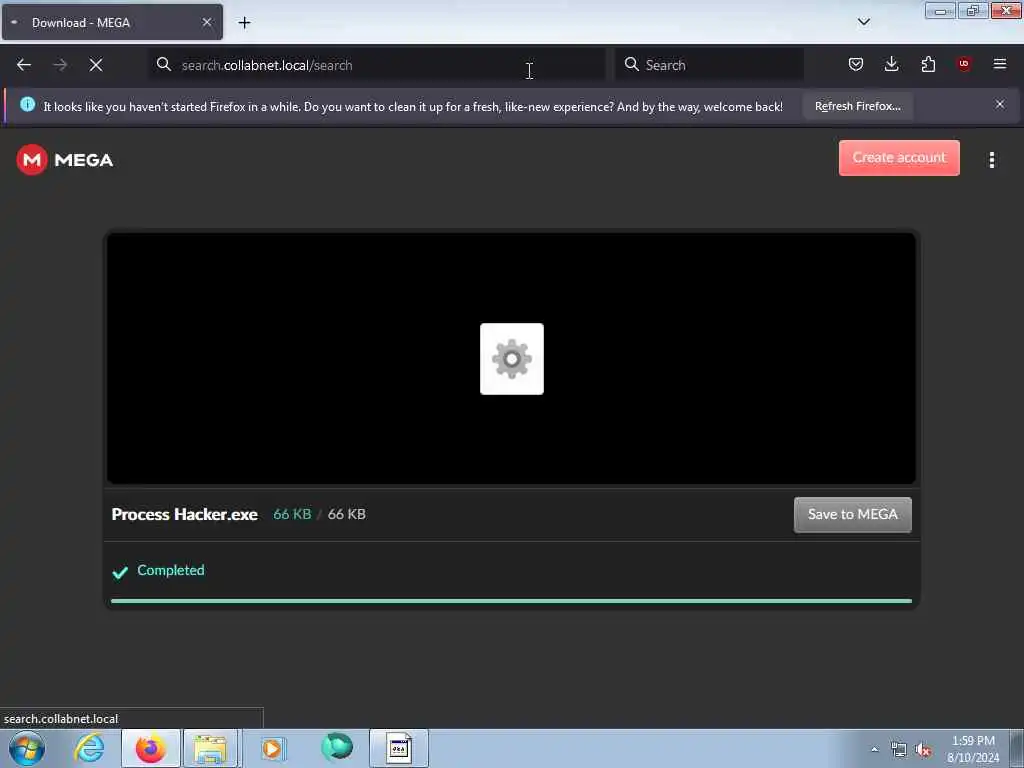The image size is (1024, 768).
Task: Open the green round taskbar app
Action: [337, 747]
